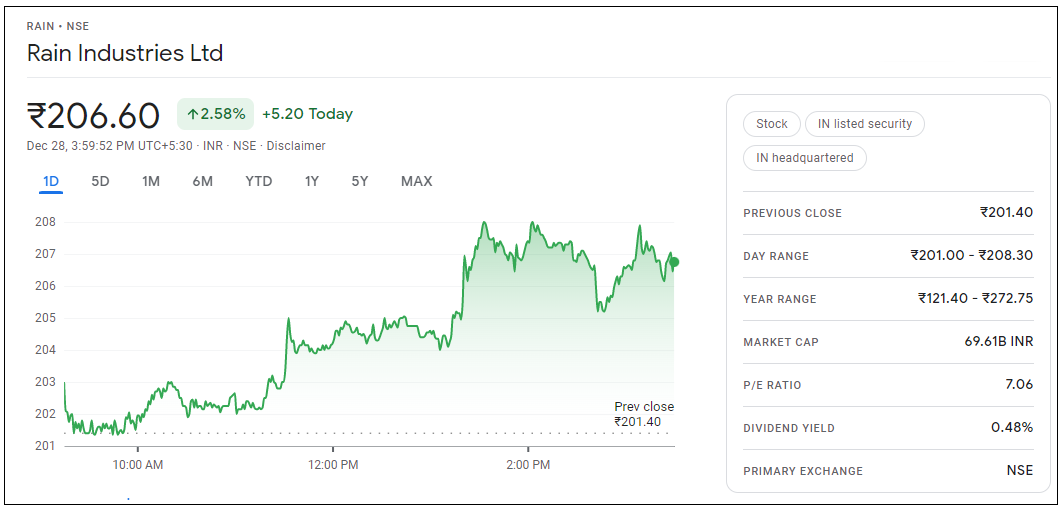Click the IN headquartered chip

804,158
